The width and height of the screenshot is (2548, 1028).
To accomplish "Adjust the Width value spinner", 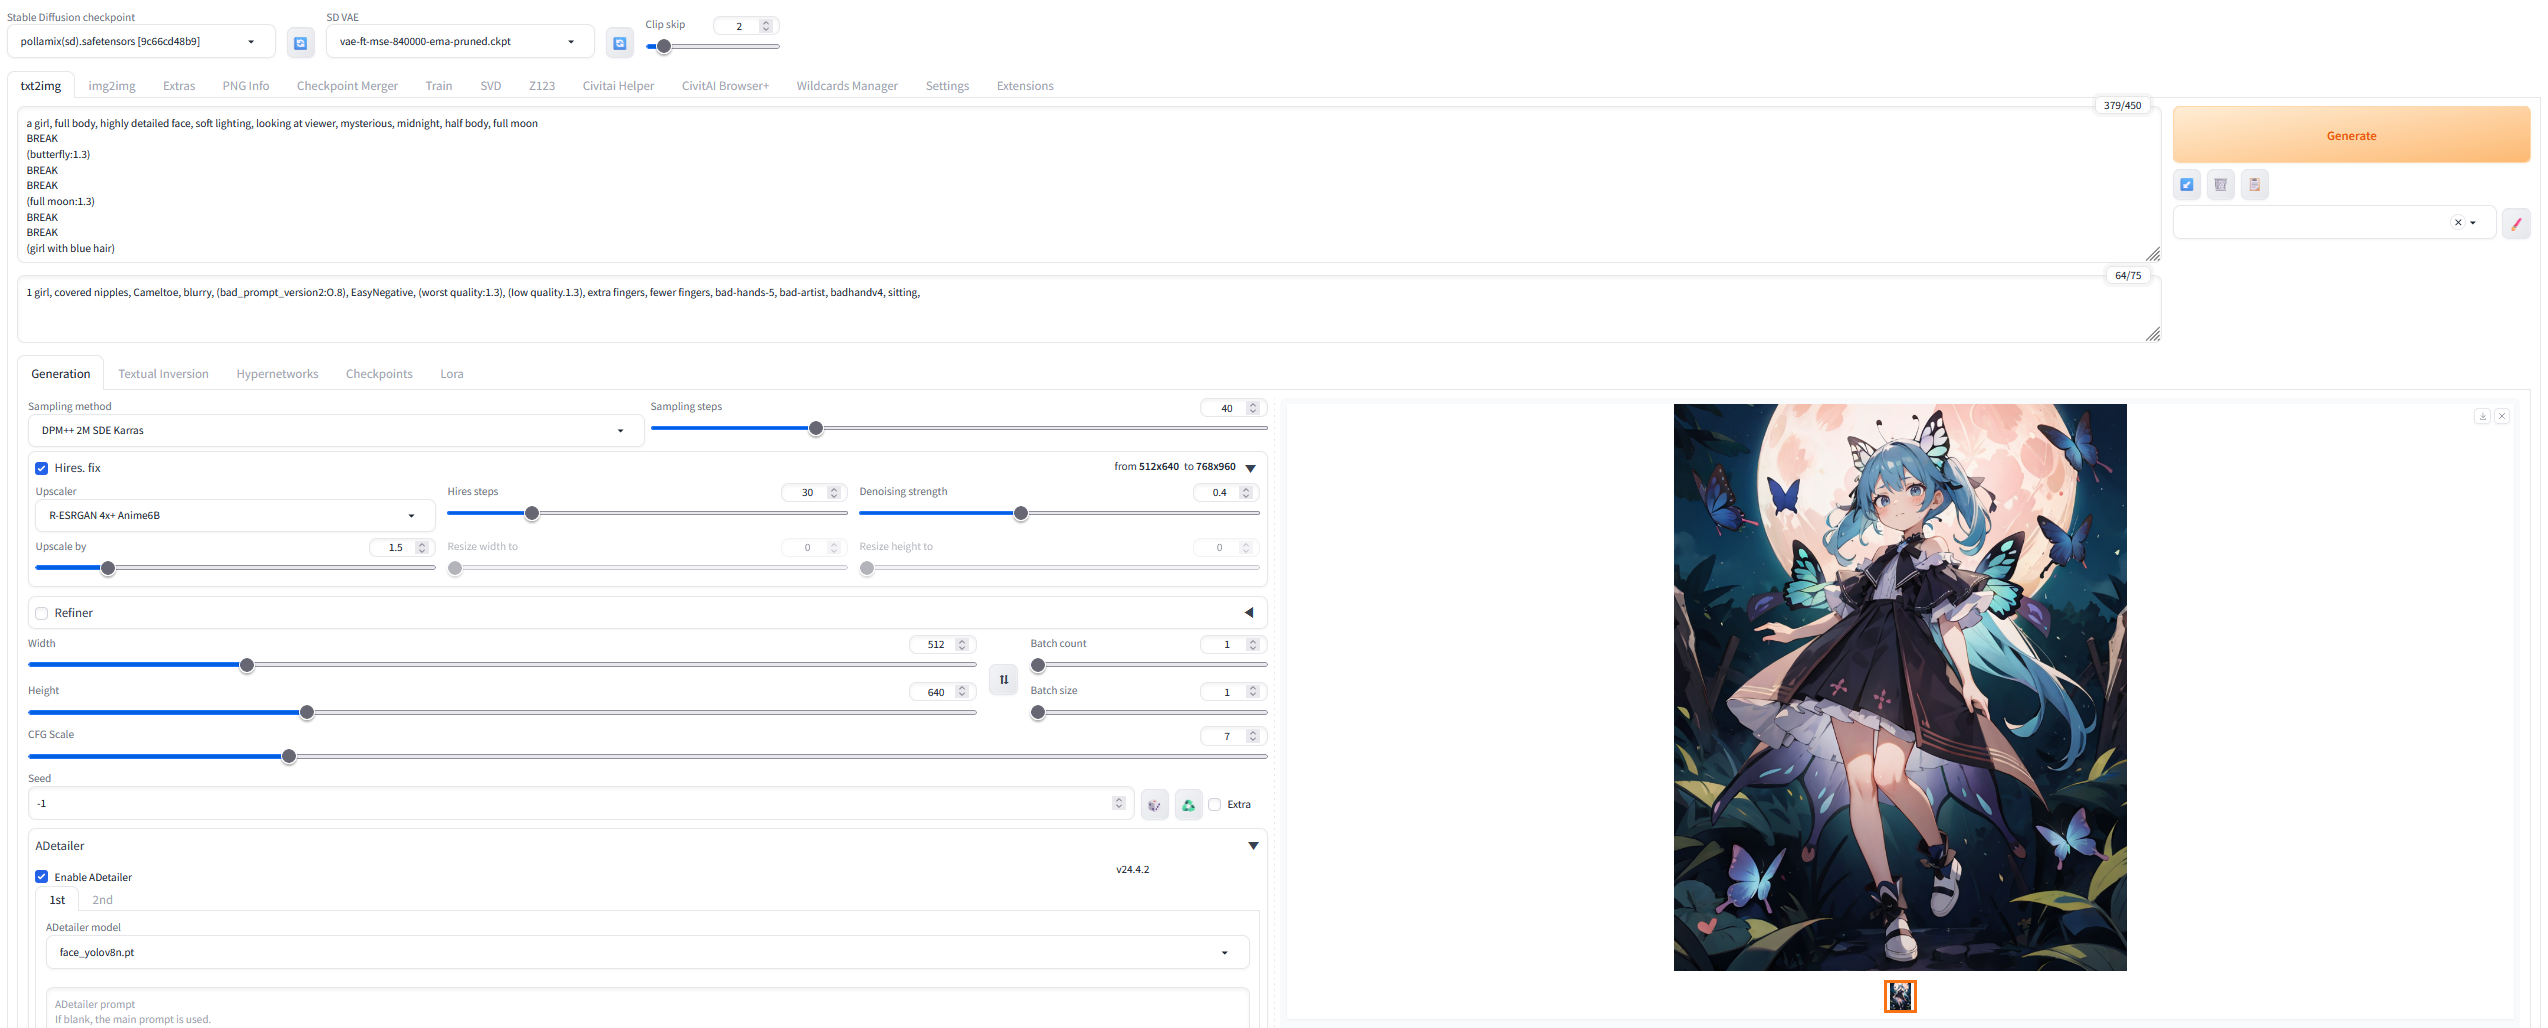I will click(962, 645).
